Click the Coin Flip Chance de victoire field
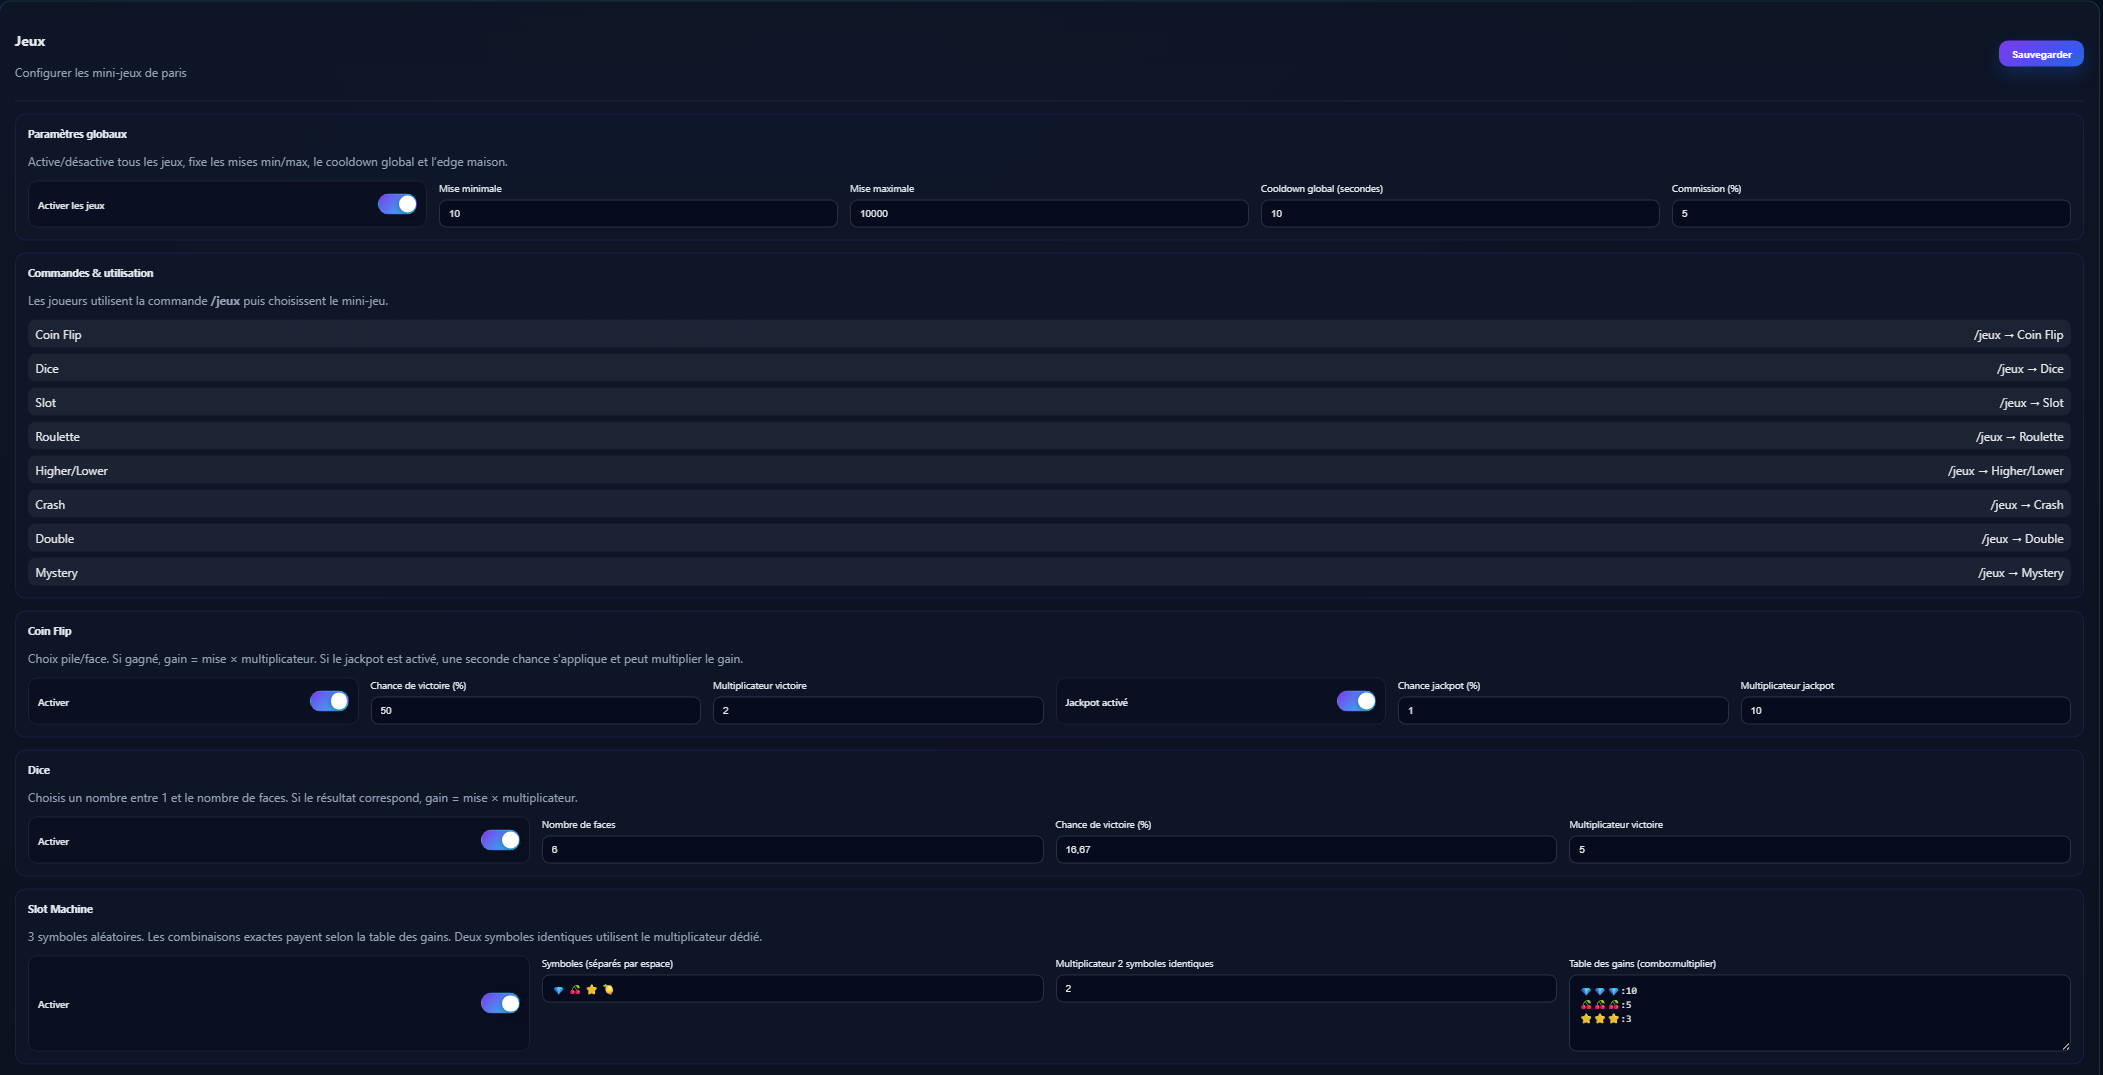Viewport: 2103px width, 1075px height. tap(535, 711)
